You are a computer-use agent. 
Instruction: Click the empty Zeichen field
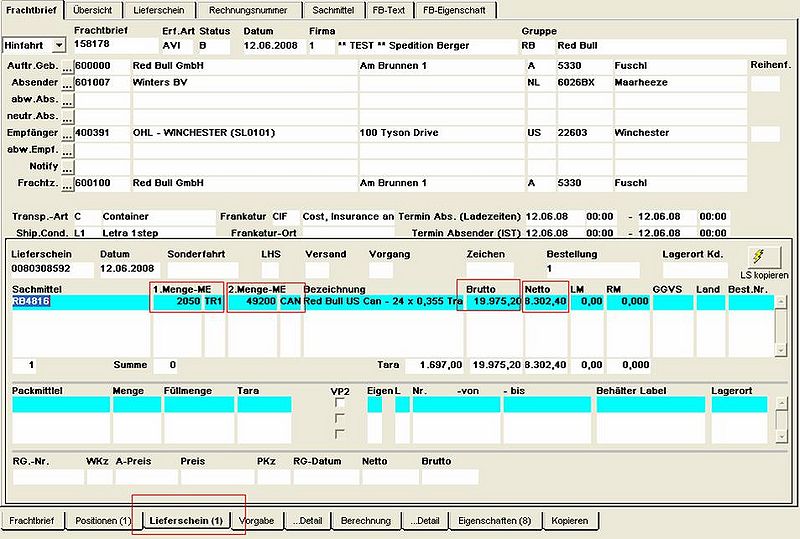(x=490, y=270)
